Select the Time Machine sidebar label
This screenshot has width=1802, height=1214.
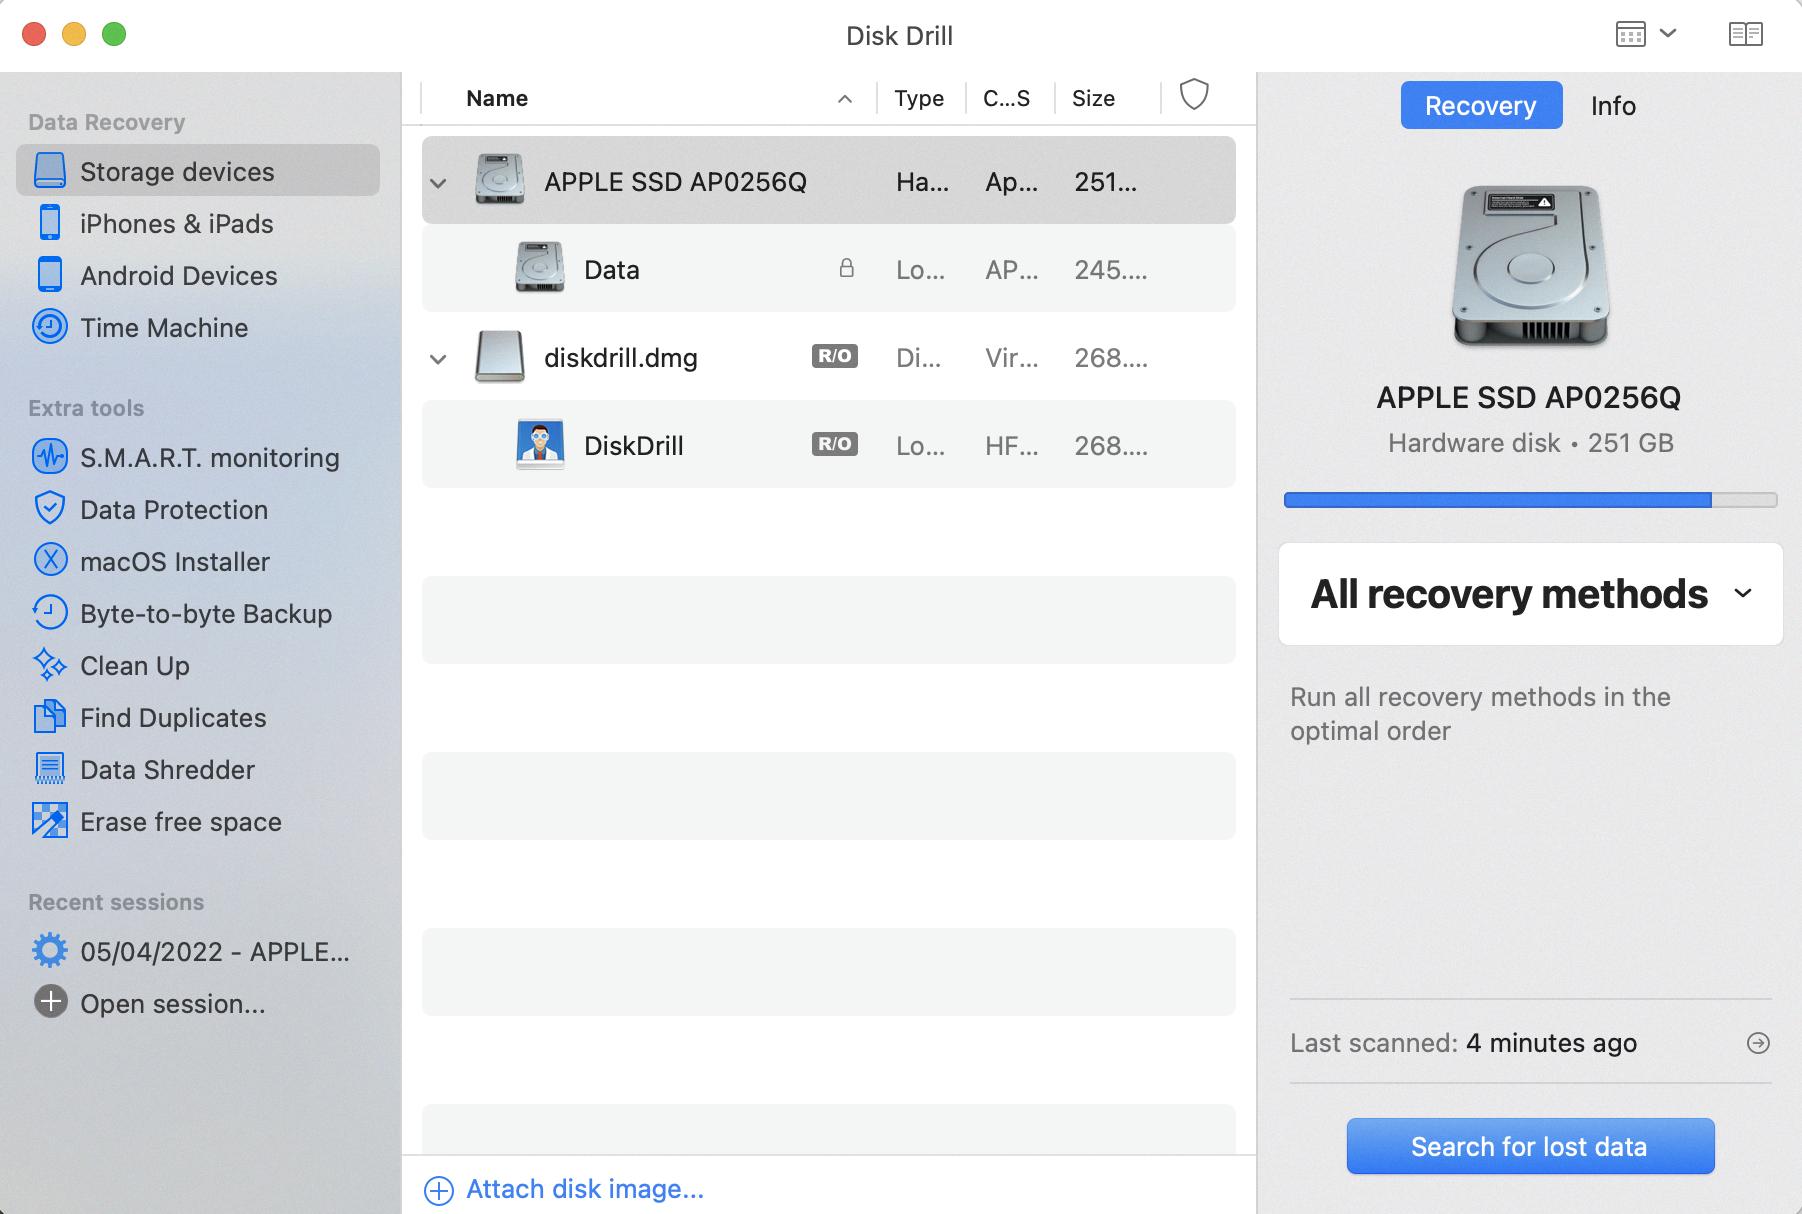[164, 328]
